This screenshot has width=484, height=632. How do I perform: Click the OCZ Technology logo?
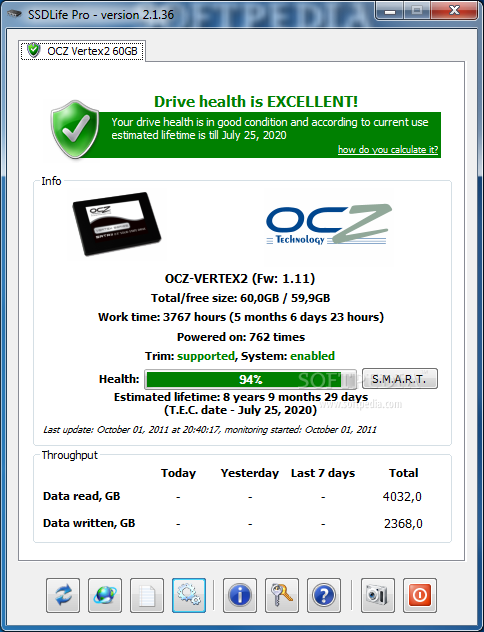click(x=329, y=225)
